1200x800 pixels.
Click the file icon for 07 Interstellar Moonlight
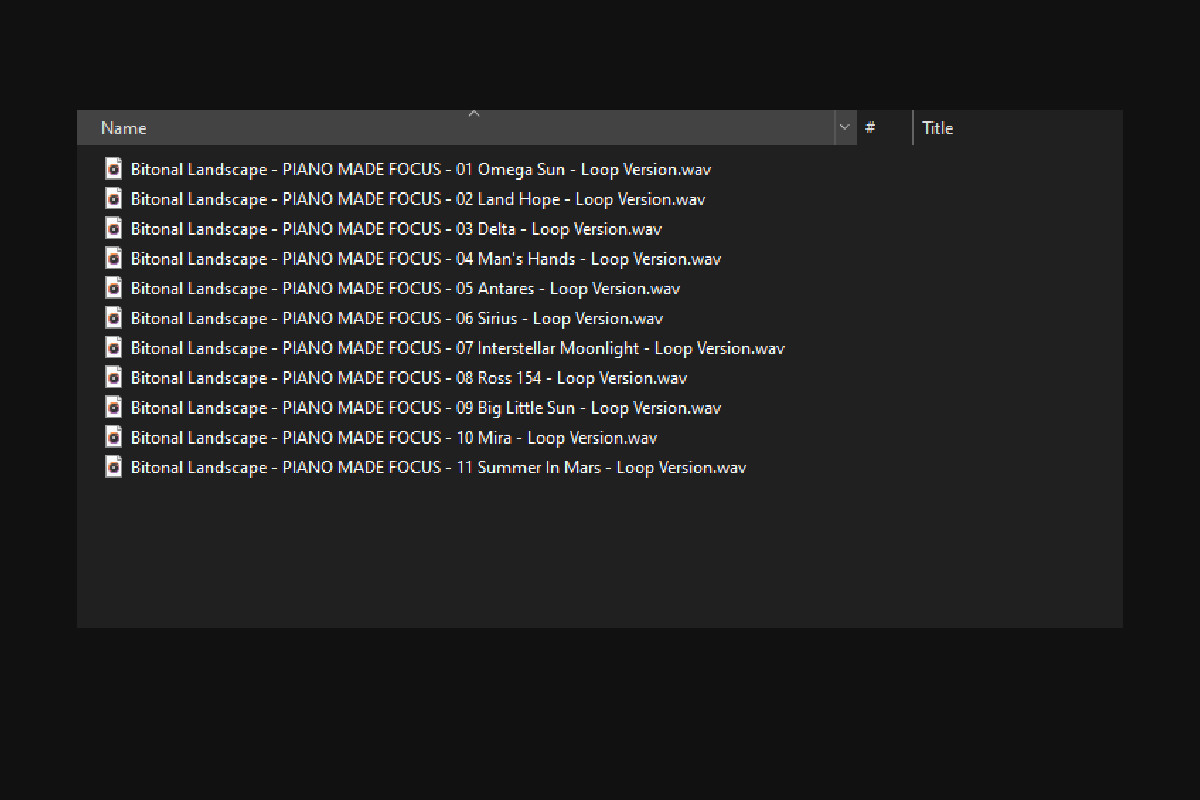[114, 348]
